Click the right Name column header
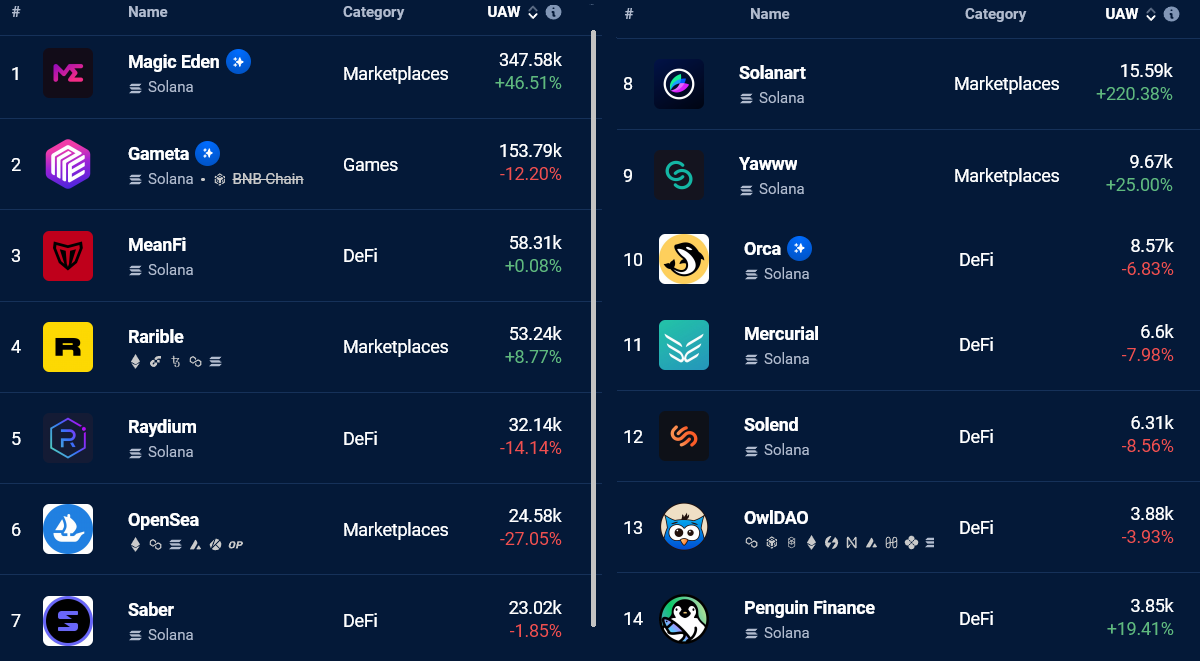The height and width of the screenshot is (661, 1200). [x=769, y=14]
